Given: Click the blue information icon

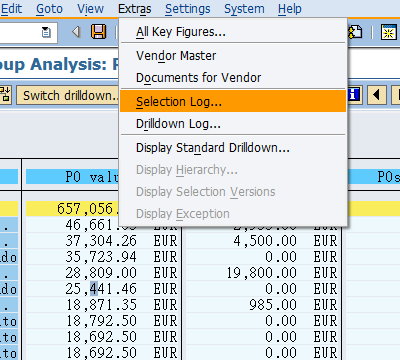Looking at the screenshot, I should (354, 95).
